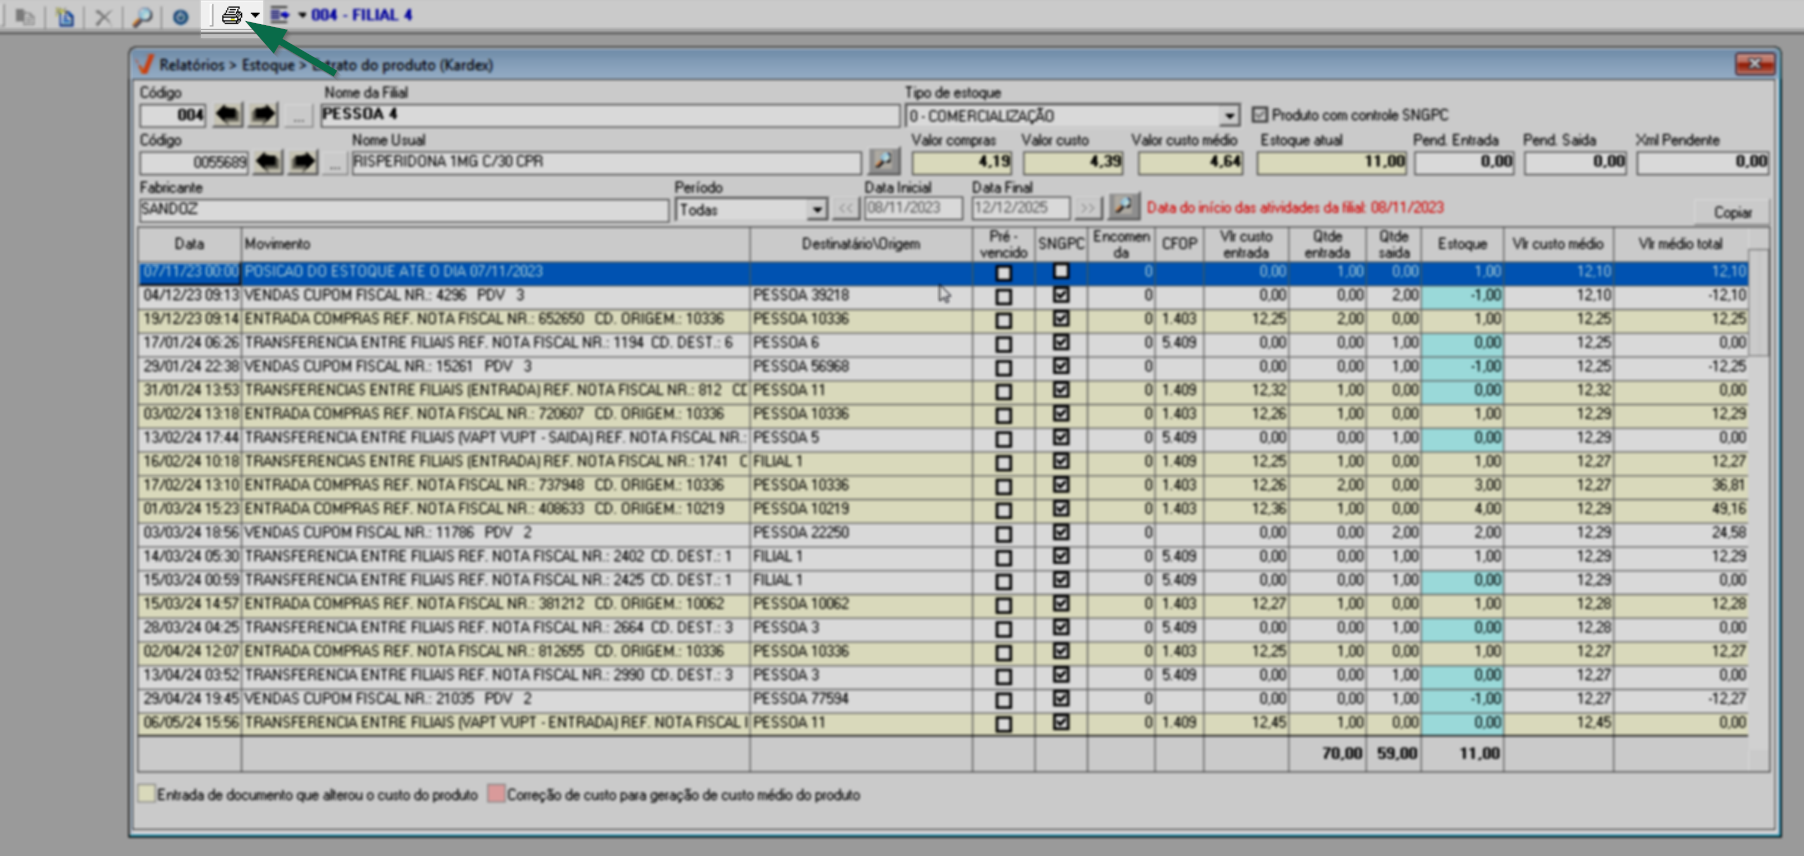Expand the Tipo de estoque dropdown
Screen dimensions: 1804x856
[1229, 116]
